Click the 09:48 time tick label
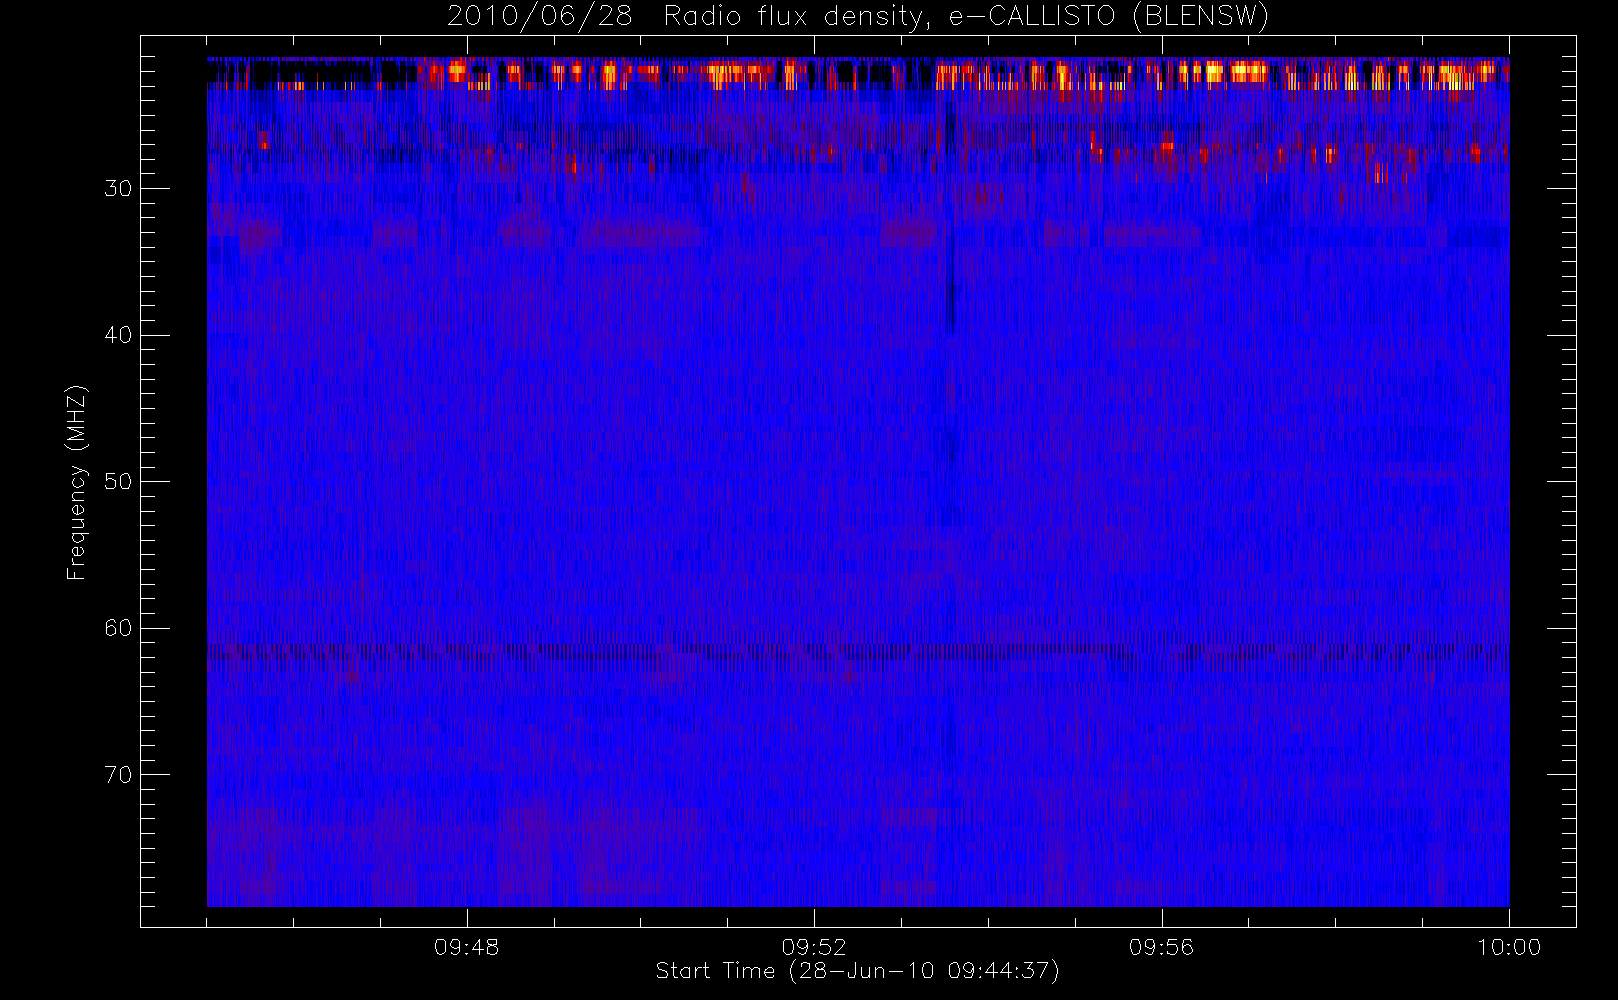 click(x=466, y=947)
